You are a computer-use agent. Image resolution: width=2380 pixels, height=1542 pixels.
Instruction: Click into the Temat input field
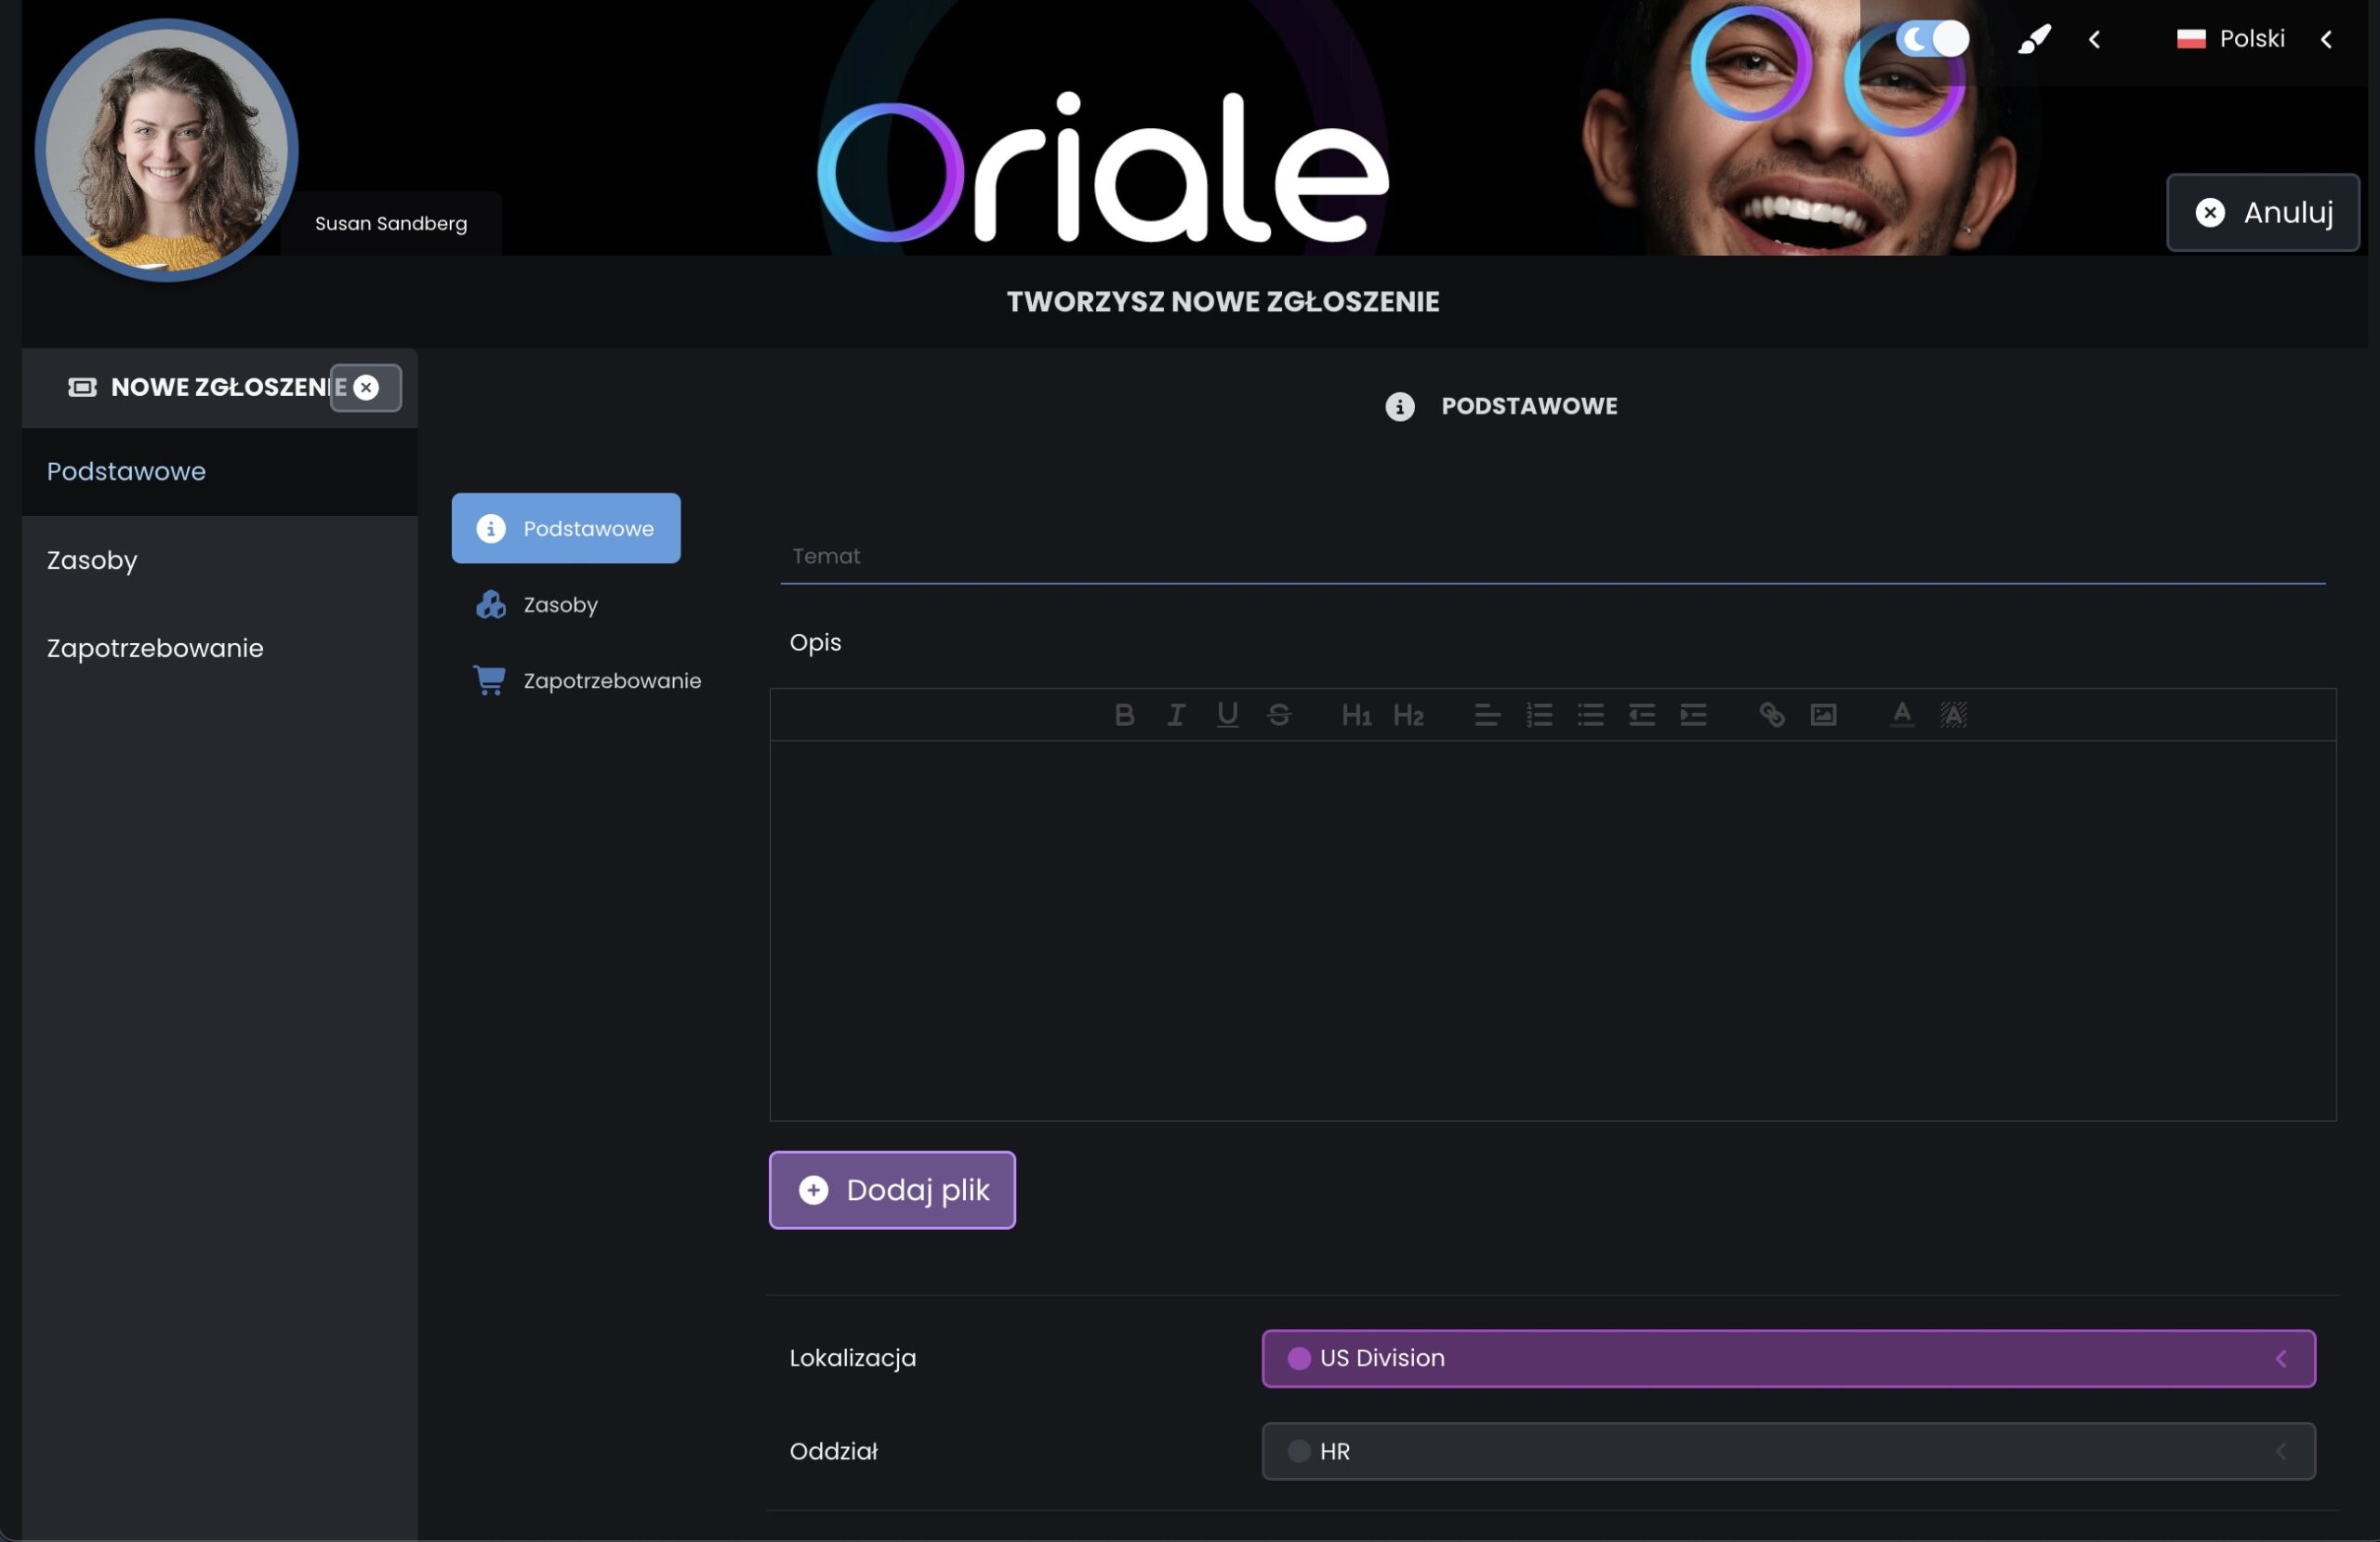1552,556
